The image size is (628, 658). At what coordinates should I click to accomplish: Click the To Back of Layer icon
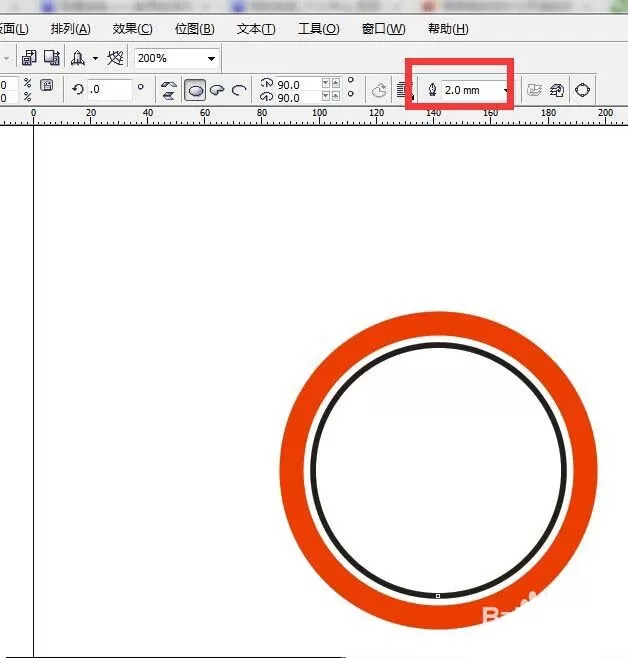(557, 90)
